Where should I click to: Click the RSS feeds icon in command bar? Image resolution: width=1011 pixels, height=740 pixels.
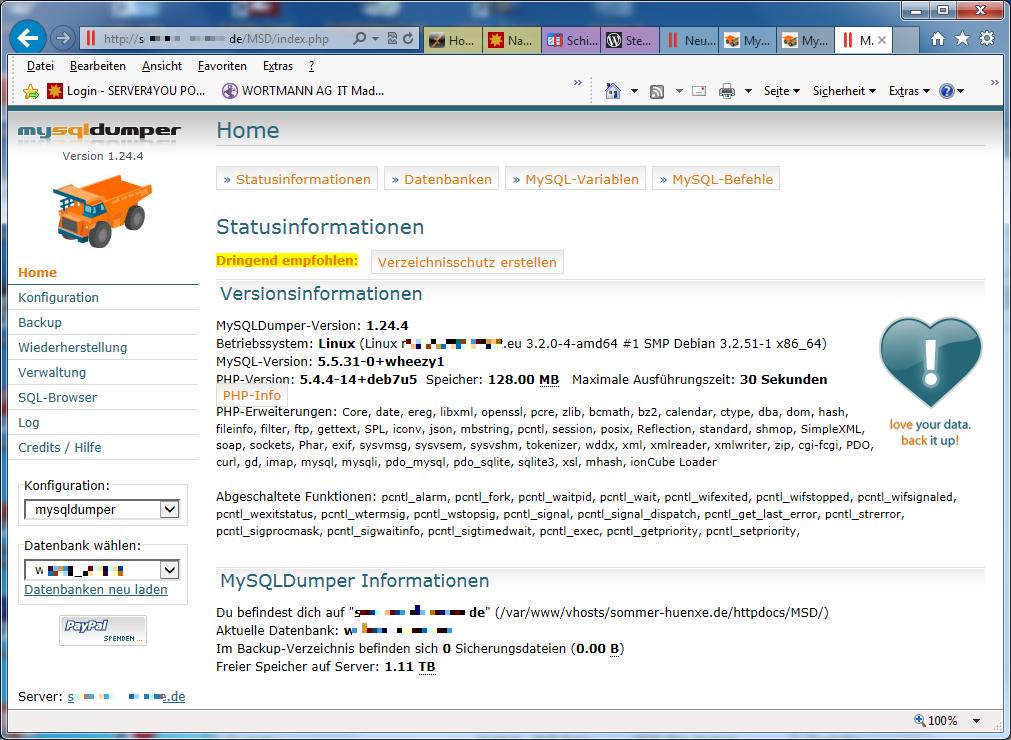coord(657,91)
